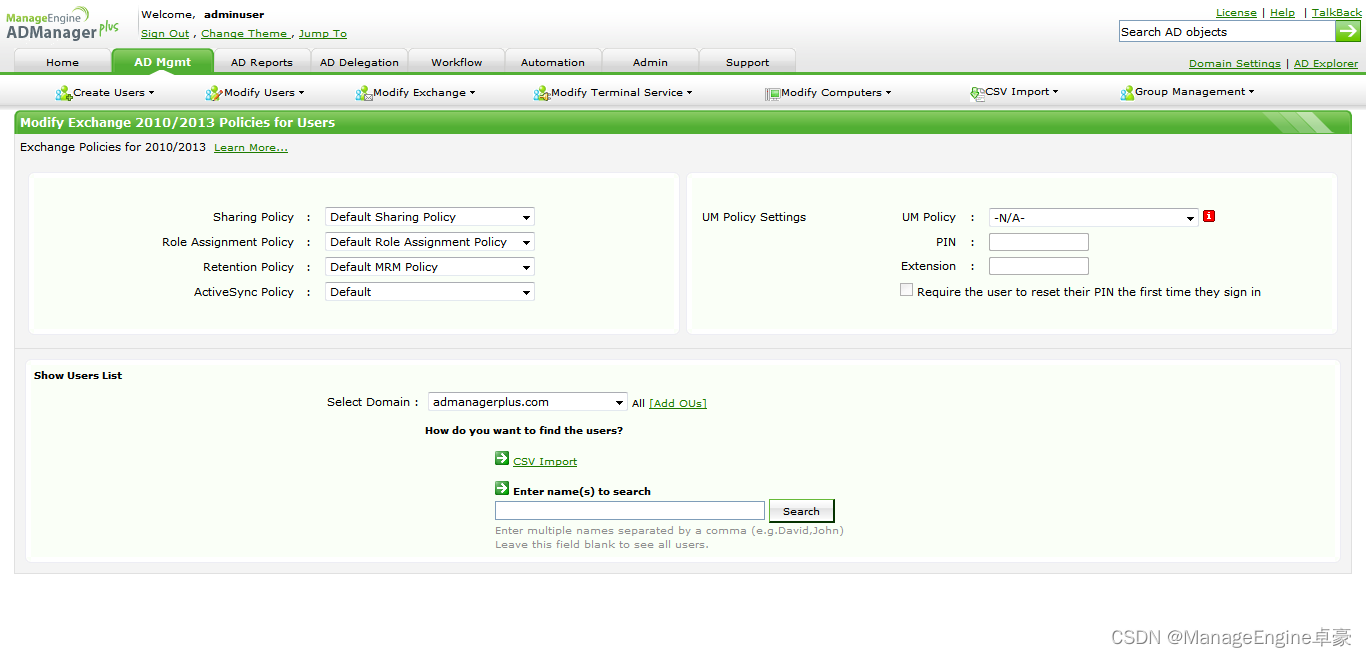
Task: Click the CSV Import toolbar icon
Action: pos(977,93)
